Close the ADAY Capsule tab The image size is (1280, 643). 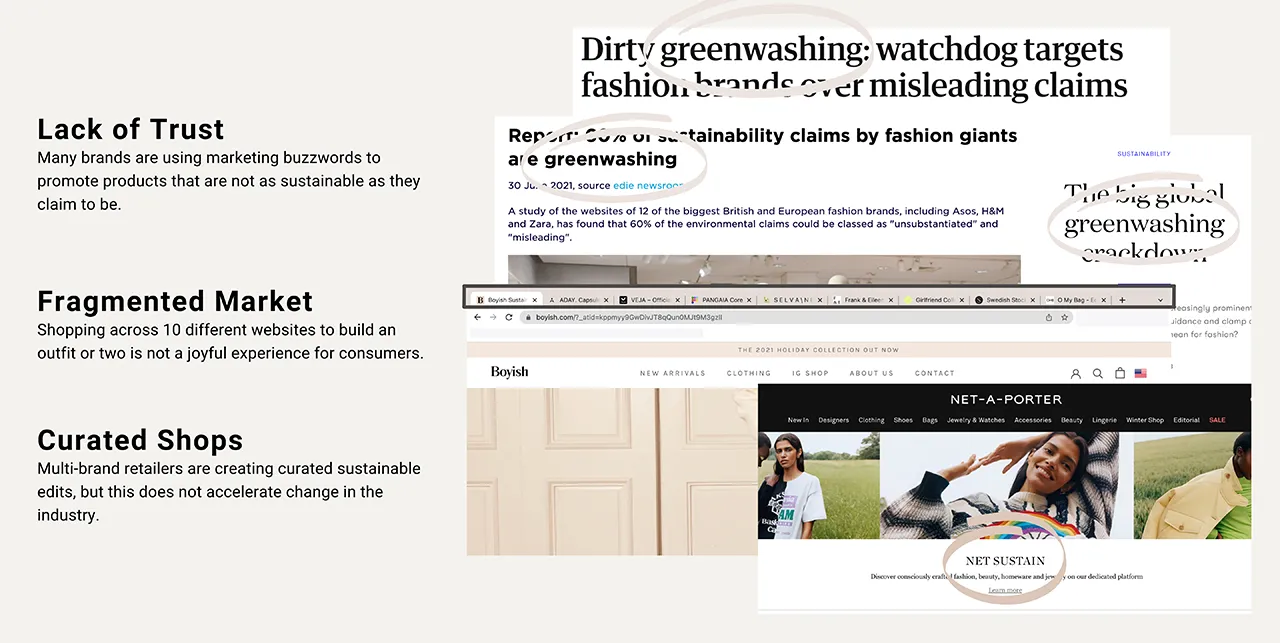[605, 299]
